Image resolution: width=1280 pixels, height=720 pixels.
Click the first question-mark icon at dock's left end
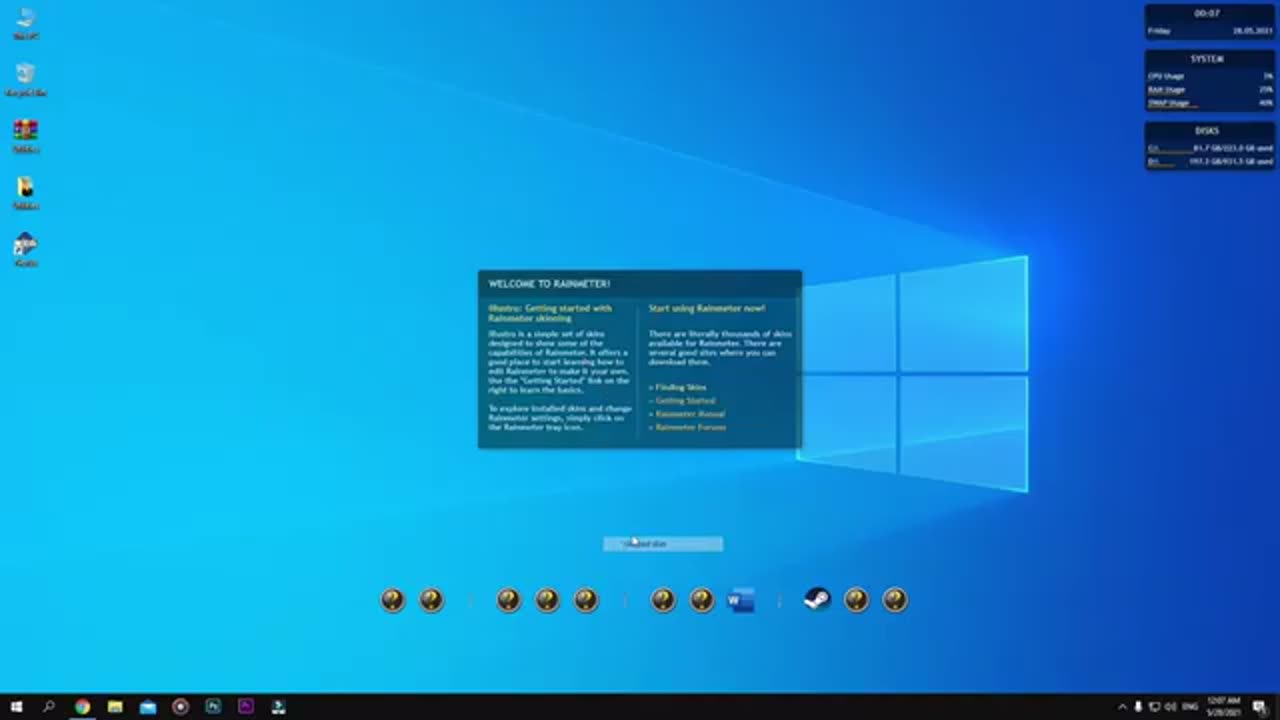(393, 599)
